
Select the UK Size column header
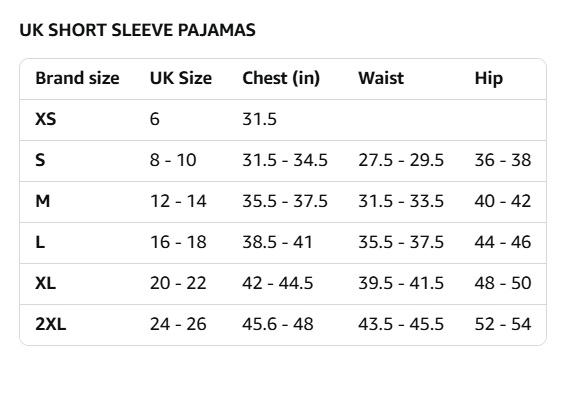click(x=181, y=78)
